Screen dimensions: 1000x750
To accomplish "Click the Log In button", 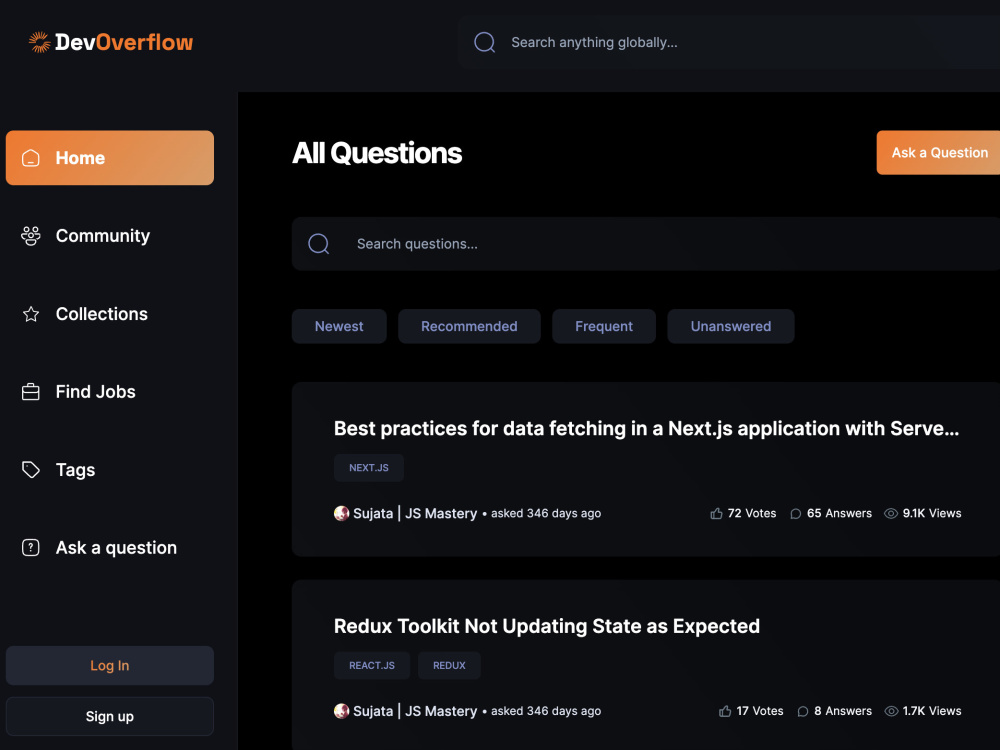I will [x=110, y=665].
